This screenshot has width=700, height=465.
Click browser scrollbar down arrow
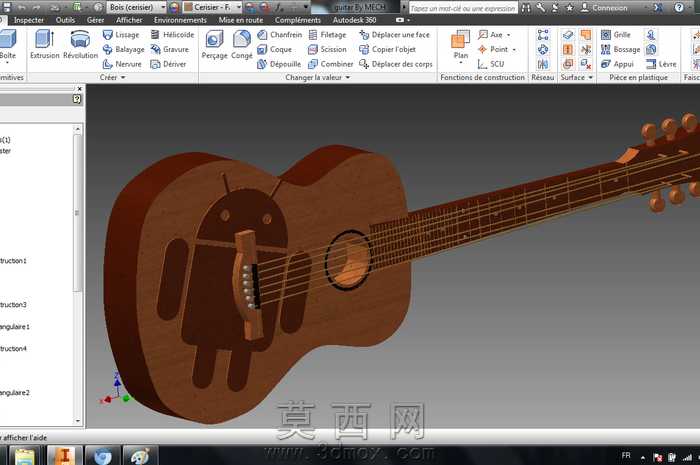pyautogui.click(x=78, y=420)
